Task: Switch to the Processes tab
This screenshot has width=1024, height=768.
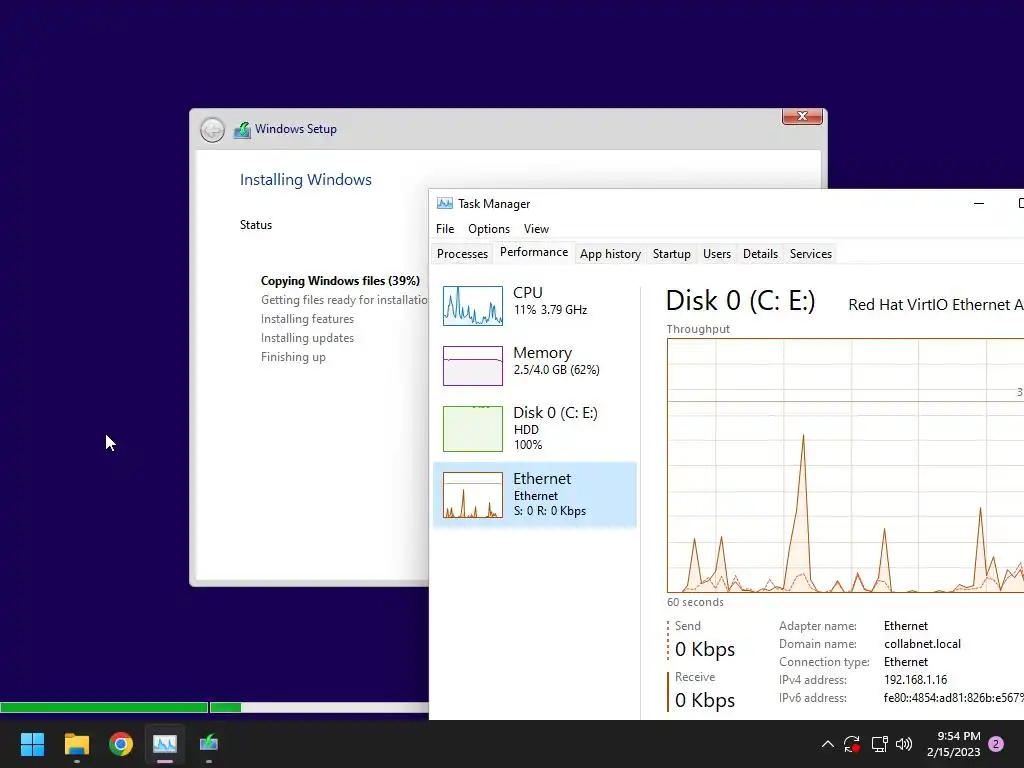Action: [x=462, y=254]
